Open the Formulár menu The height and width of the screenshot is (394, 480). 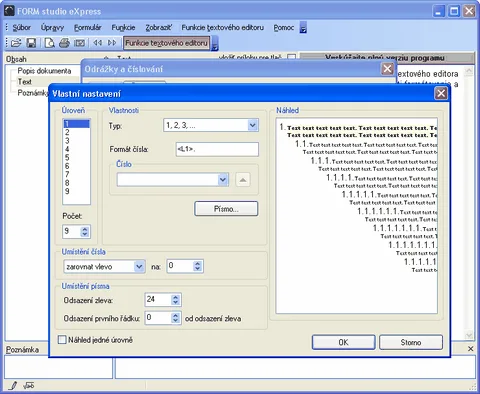tap(87, 28)
